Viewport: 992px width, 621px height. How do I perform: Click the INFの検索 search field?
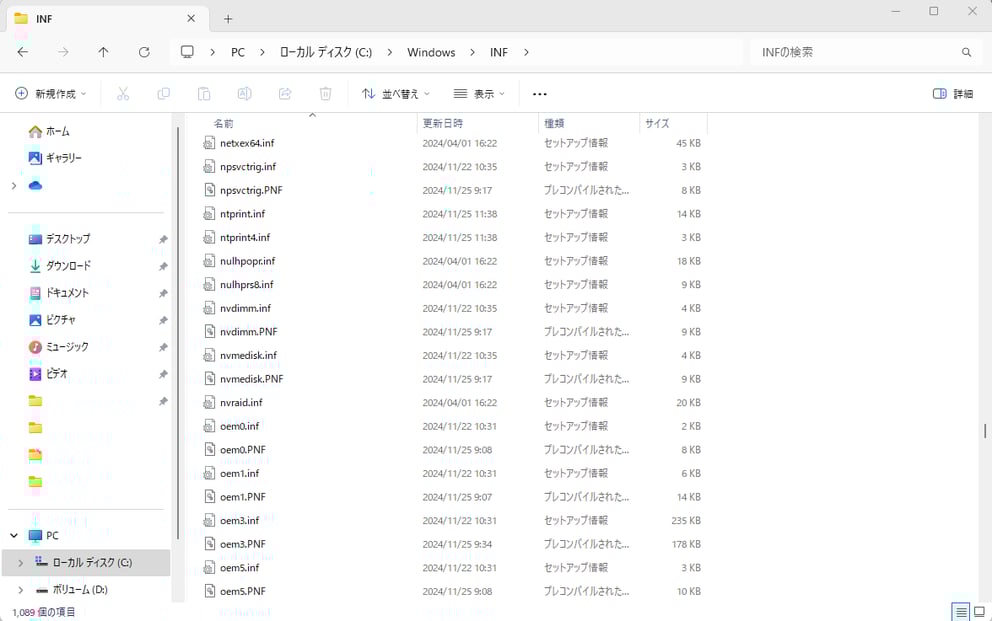(x=855, y=52)
